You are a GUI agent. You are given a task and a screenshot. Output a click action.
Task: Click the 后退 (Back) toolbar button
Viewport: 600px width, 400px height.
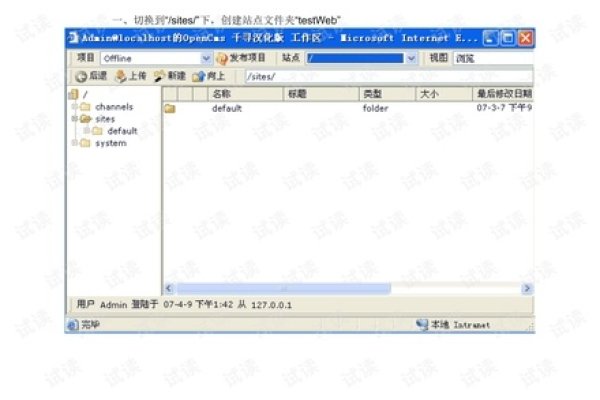coord(91,76)
